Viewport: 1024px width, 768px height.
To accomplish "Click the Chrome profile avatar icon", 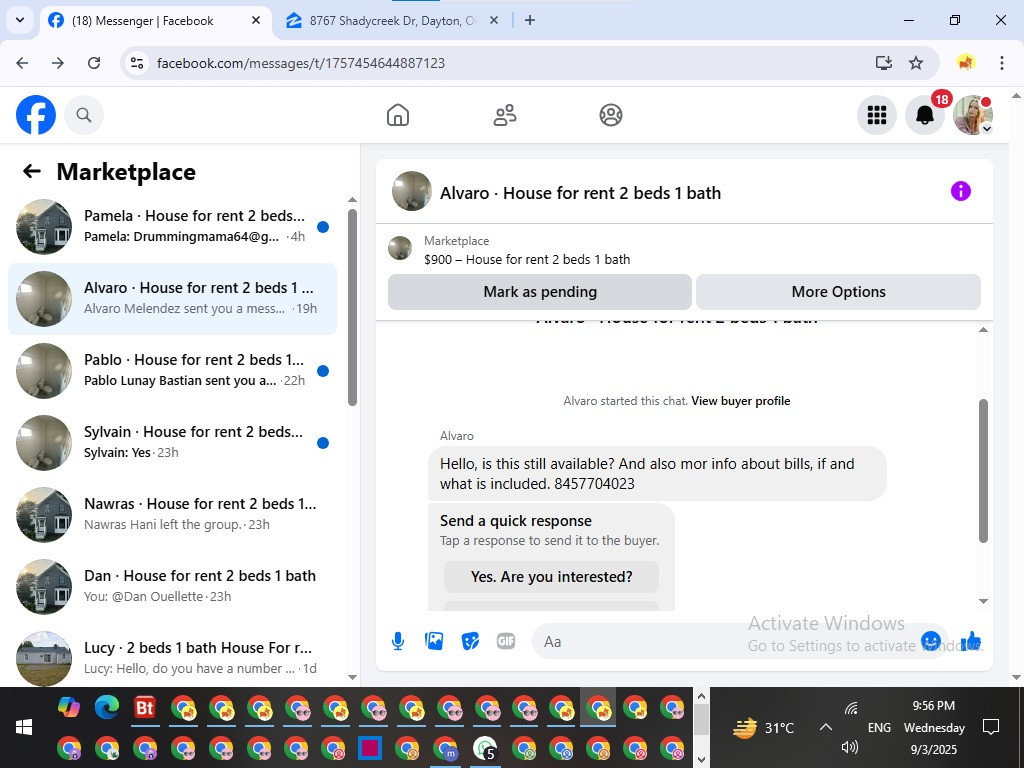I will click(966, 63).
